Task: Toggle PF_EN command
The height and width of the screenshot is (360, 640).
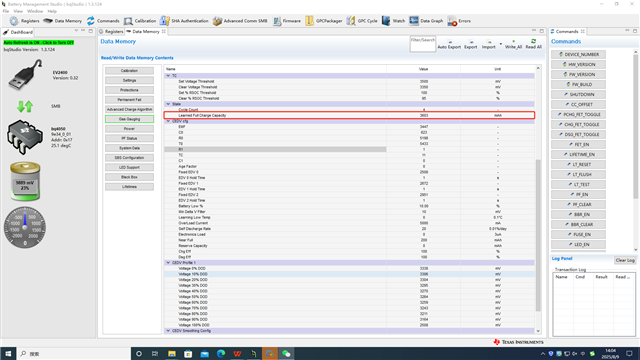Action: click(x=578, y=195)
